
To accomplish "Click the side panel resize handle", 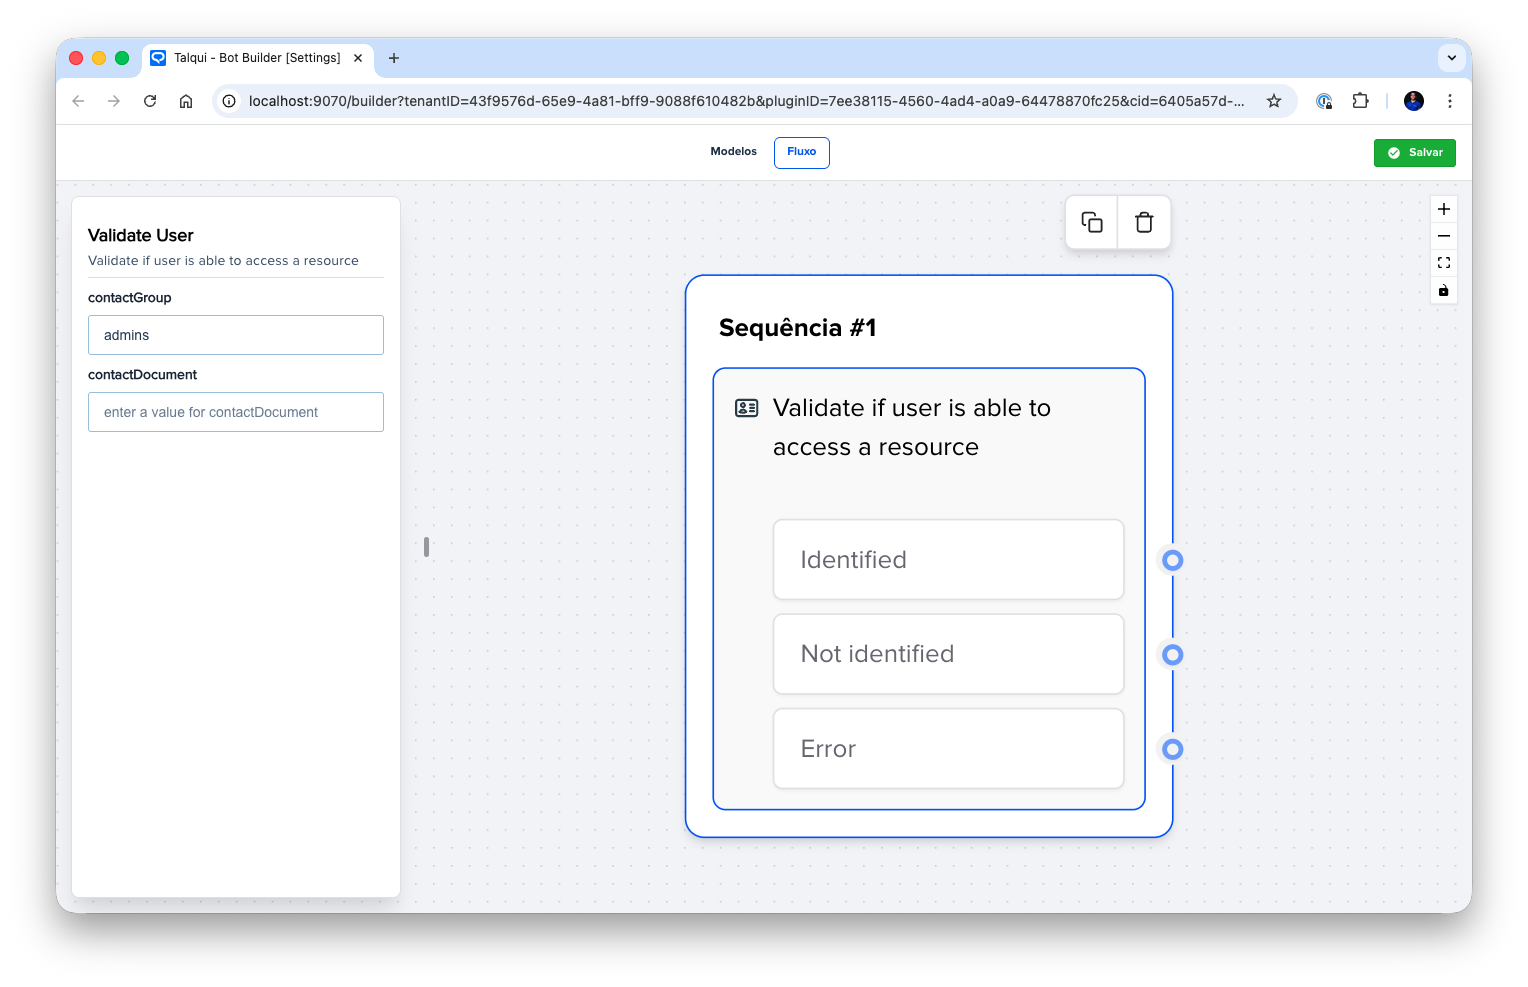I will coord(426,547).
